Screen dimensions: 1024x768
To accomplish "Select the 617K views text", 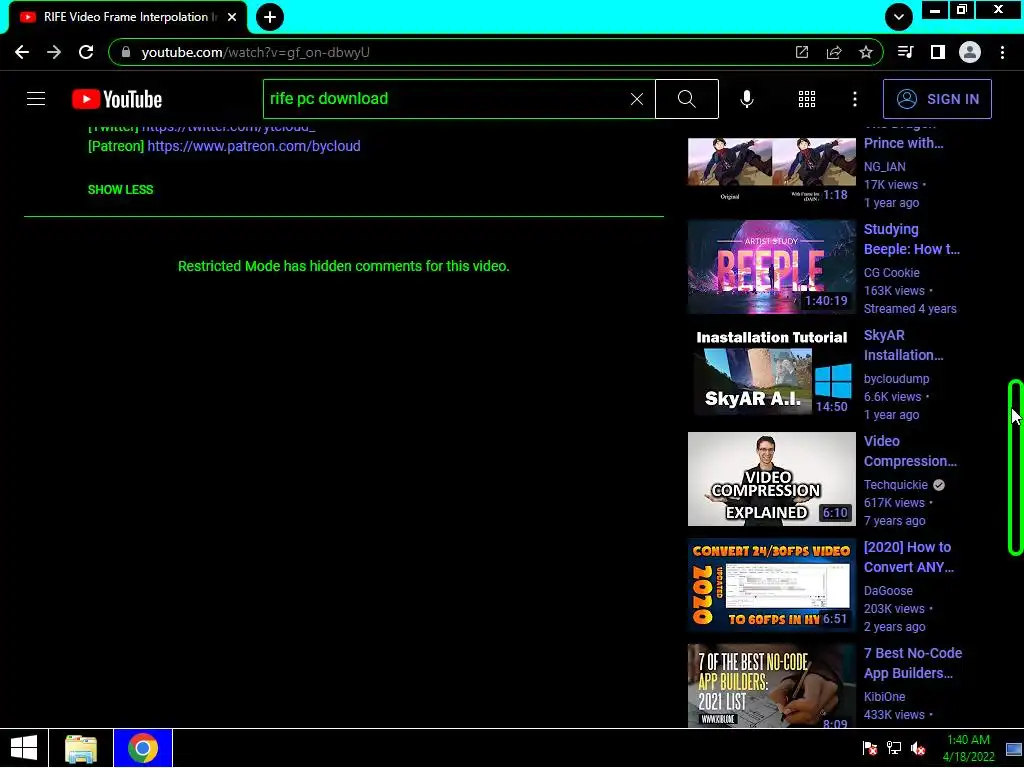I will (894, 503).
